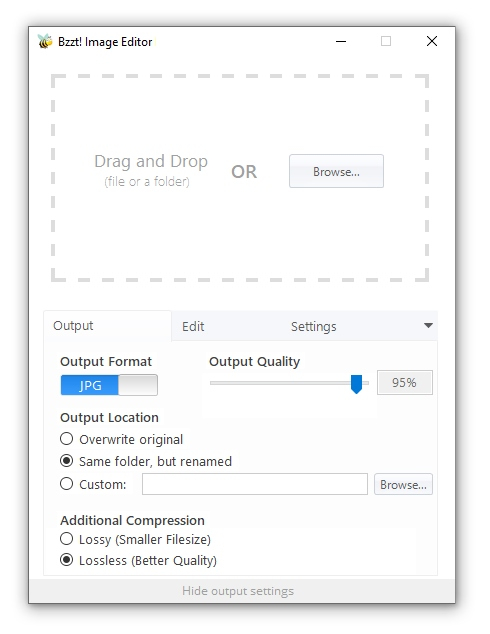
Task: Select Overwrite original radio button
Action: coord(66,439)
